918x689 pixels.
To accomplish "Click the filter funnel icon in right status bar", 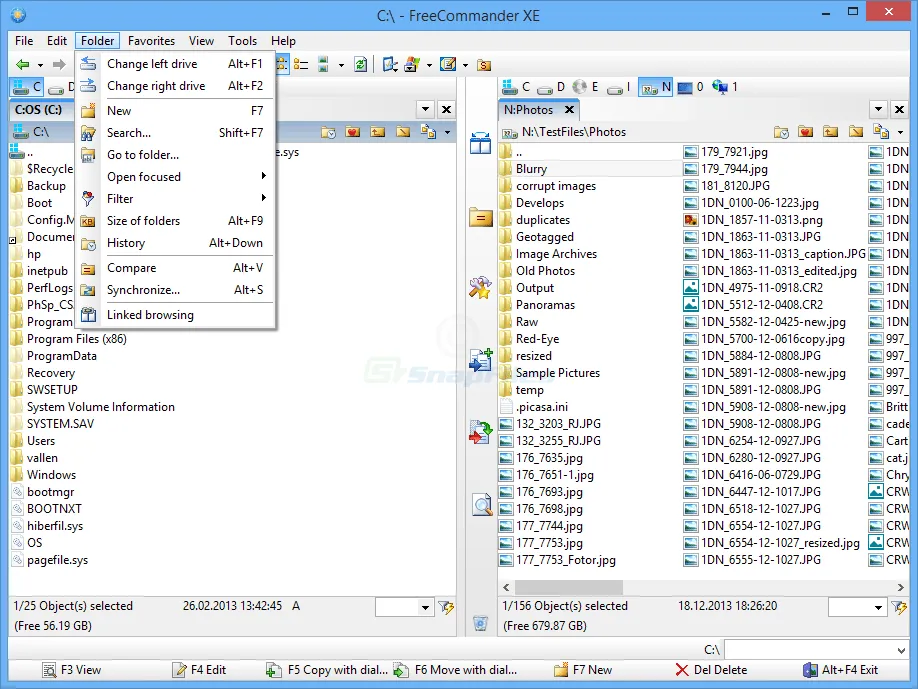I will (x=899, y=608).
